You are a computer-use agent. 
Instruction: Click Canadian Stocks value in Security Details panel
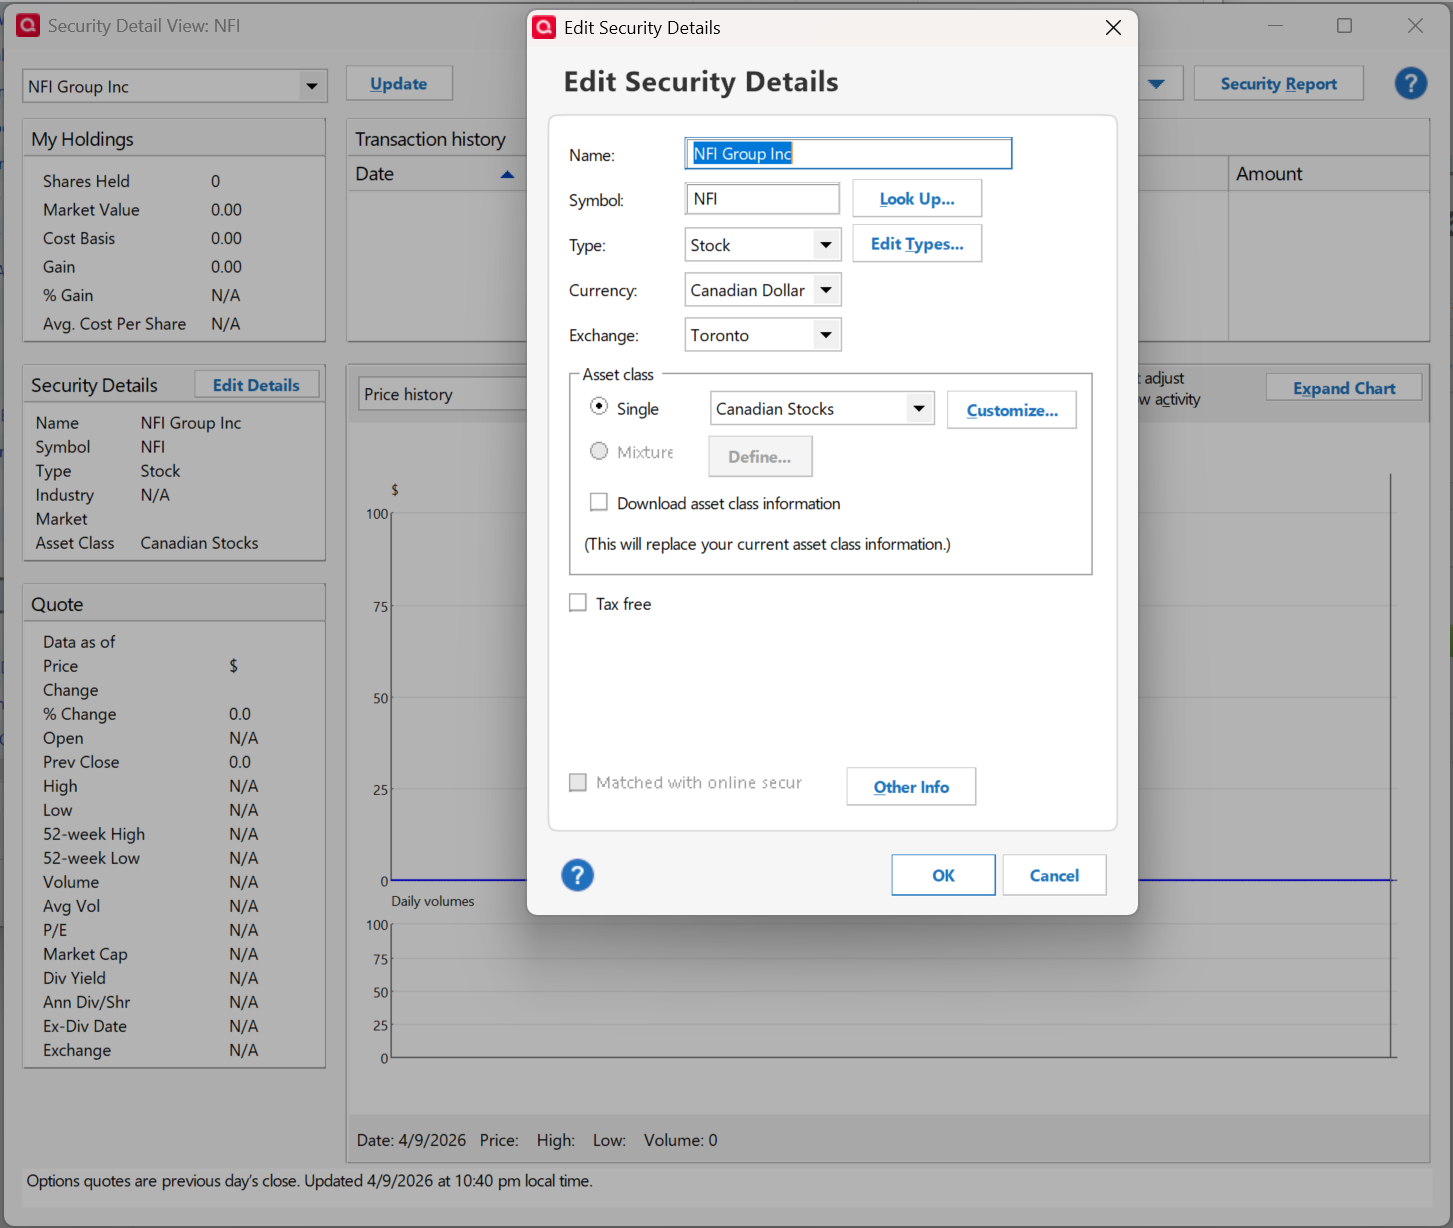(199, 543)
